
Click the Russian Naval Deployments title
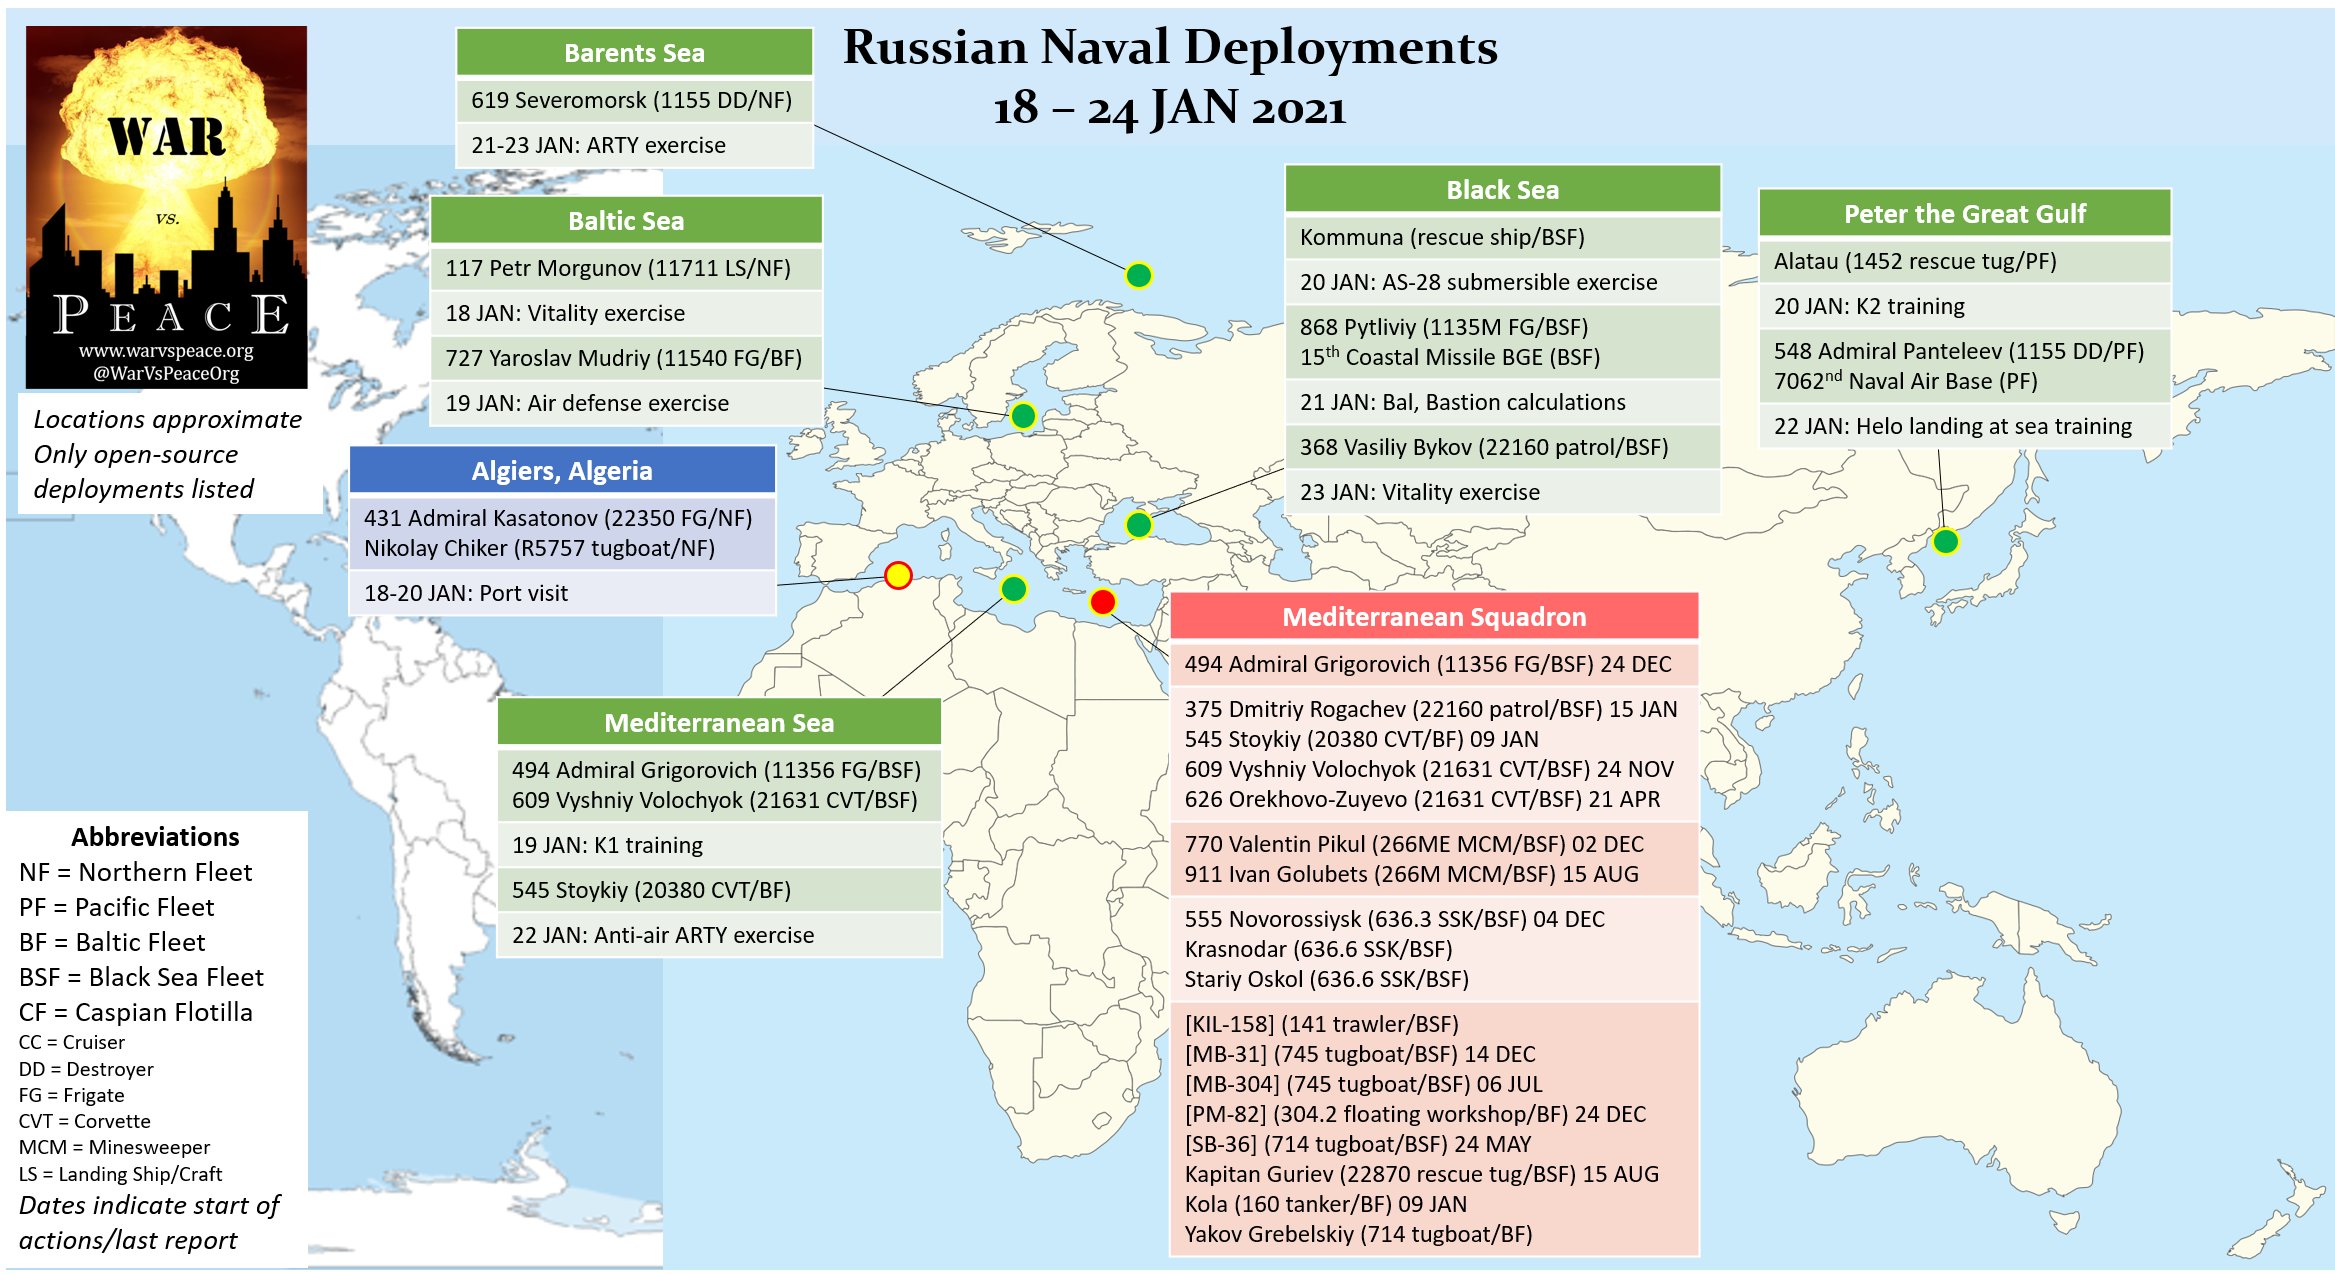click(1170, 48)
